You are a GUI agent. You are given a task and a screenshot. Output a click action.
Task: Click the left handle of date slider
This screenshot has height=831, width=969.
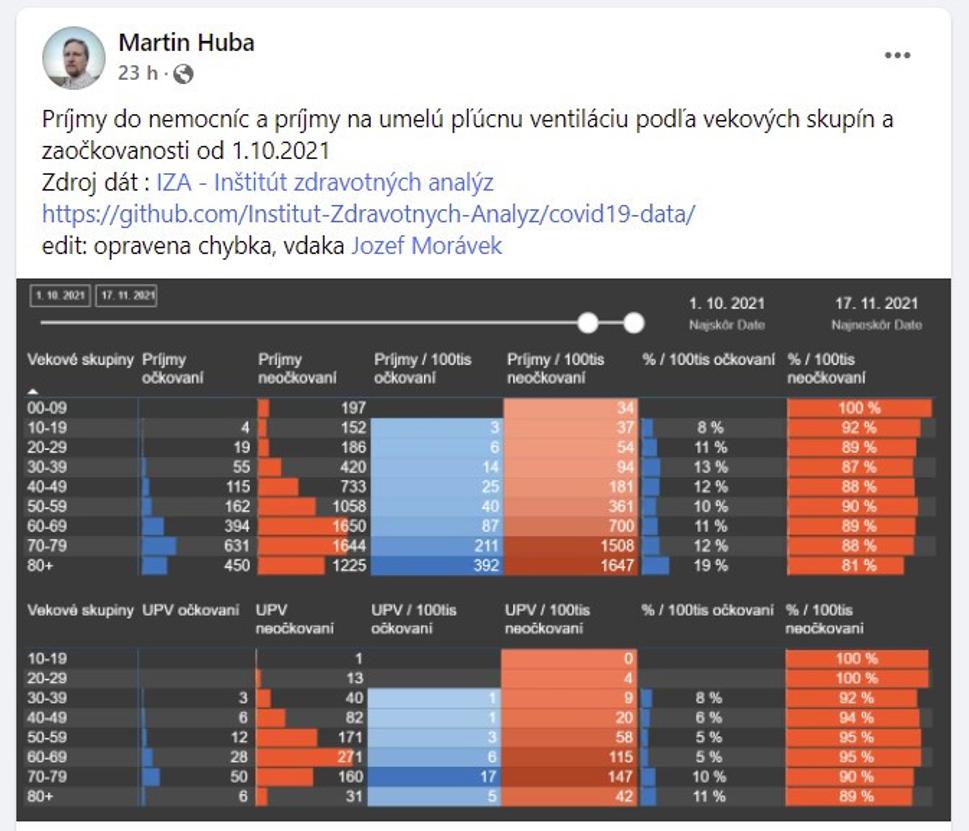[x=588, y=323]
